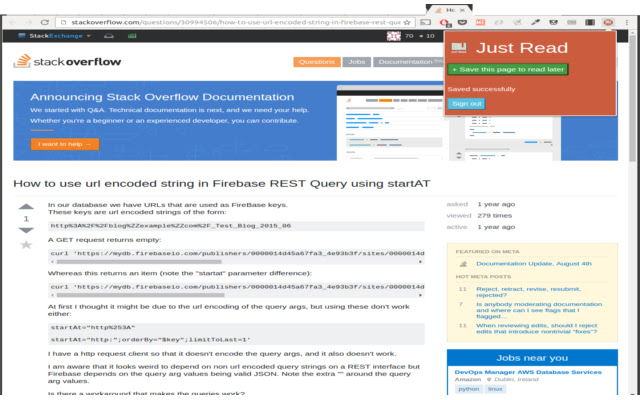Select the browser tab labeled Hc
Image resolution: width=640 pixels, height=400 pixels.
(x=449, y=10)
